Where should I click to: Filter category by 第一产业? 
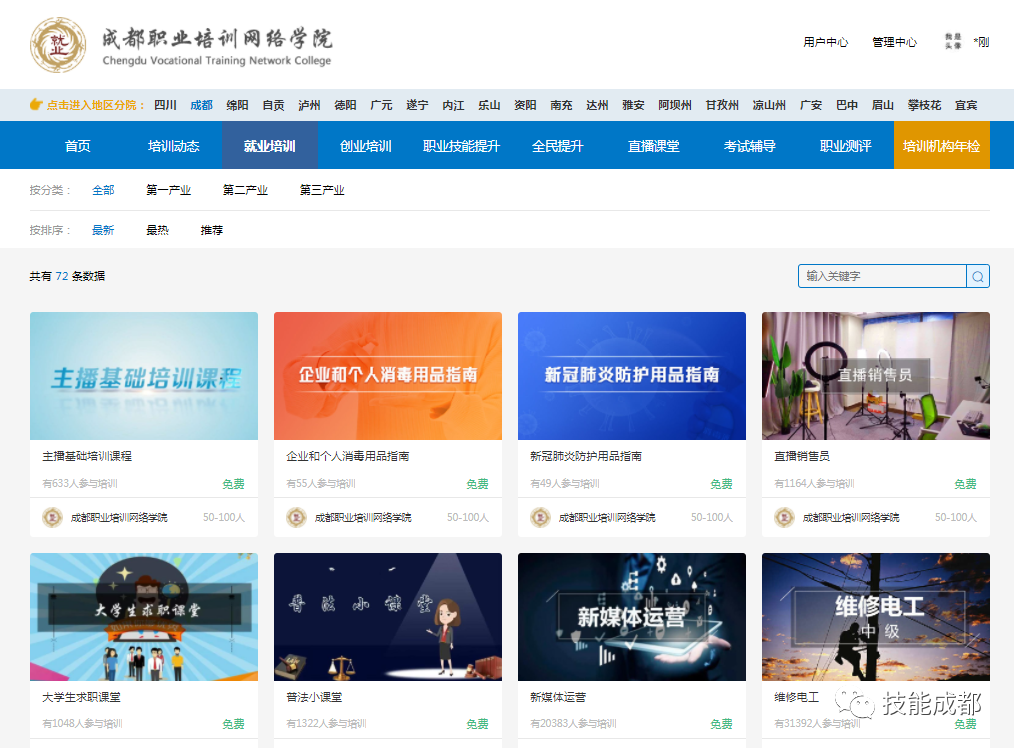coord(168,190)
